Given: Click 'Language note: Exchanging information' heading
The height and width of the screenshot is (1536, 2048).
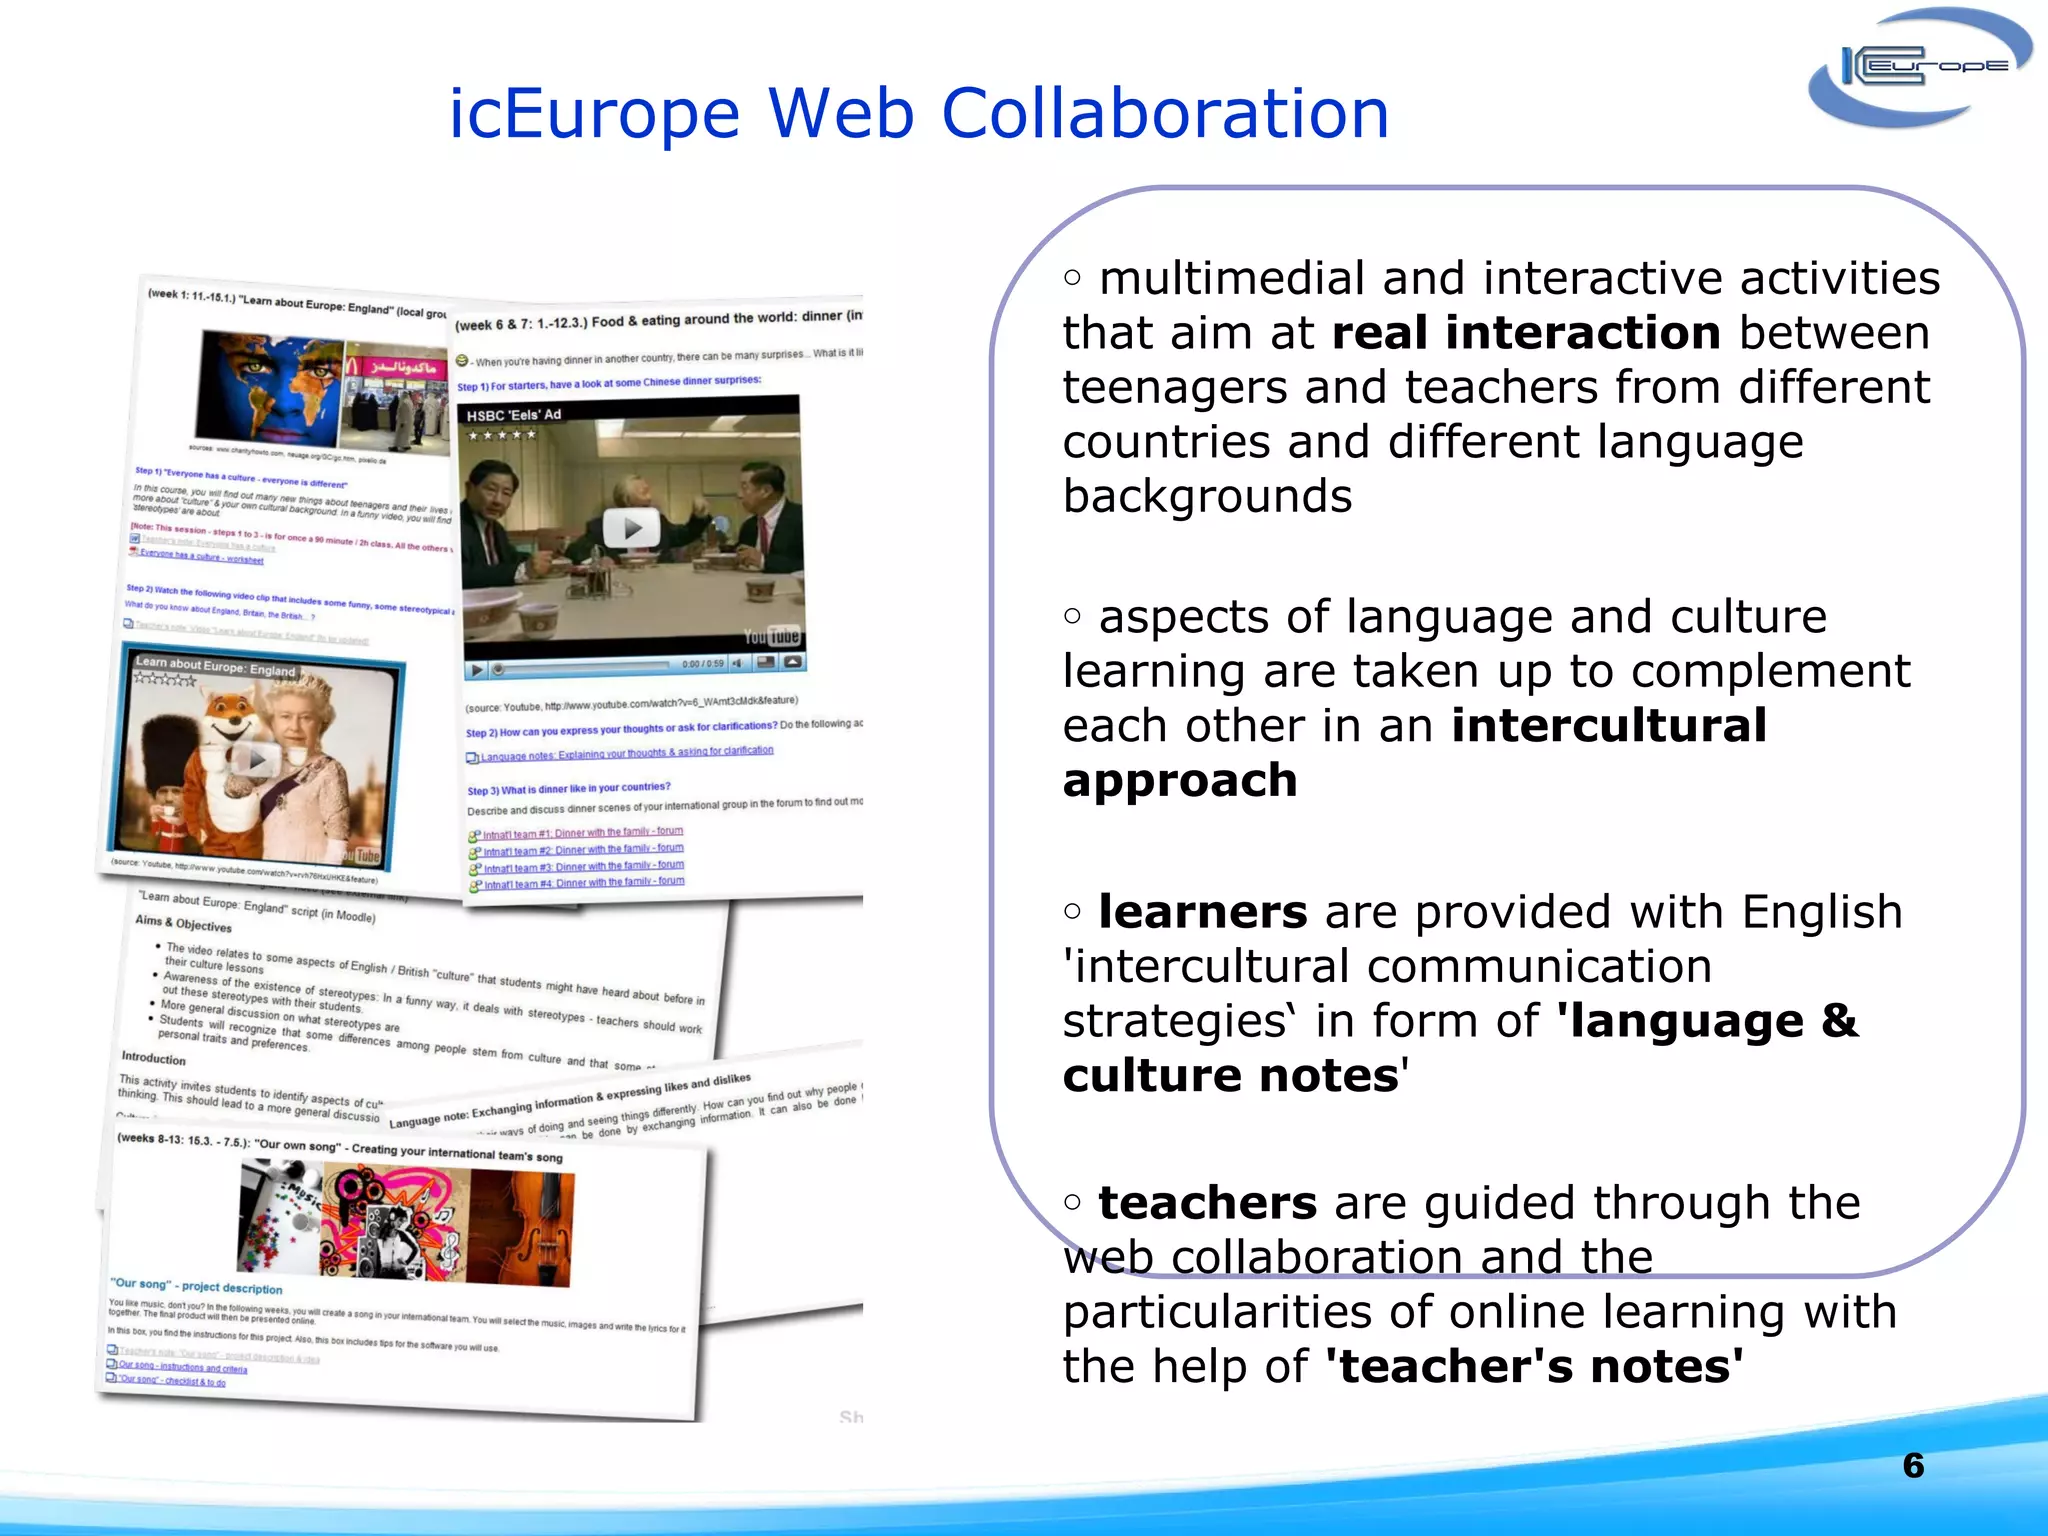Looking at the screenshot, I should 570,1101.
